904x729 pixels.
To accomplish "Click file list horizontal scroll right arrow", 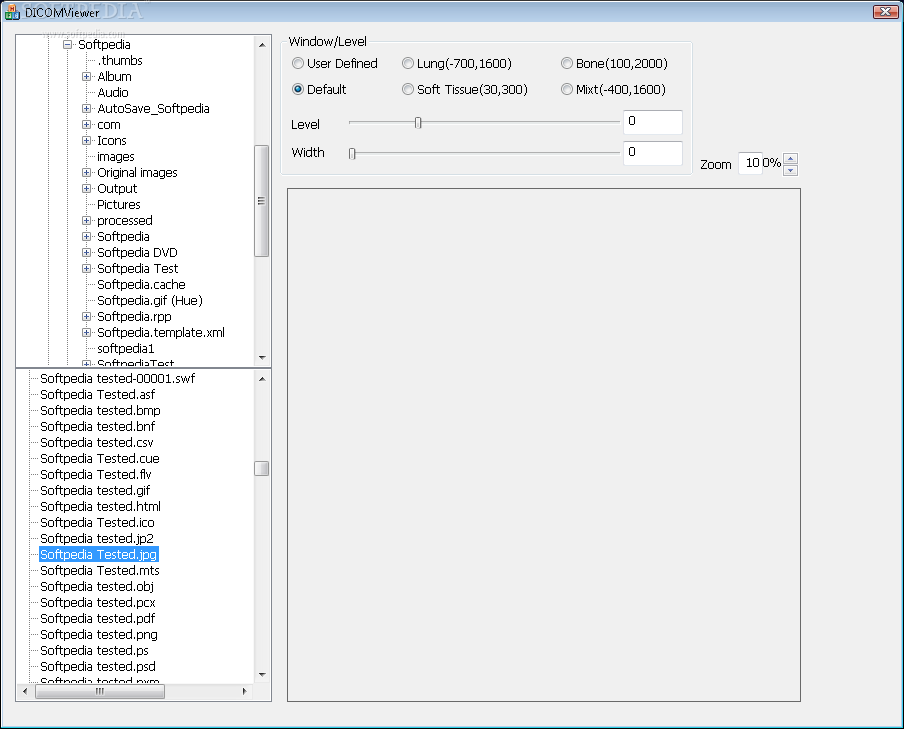I will tap(244, 691).
